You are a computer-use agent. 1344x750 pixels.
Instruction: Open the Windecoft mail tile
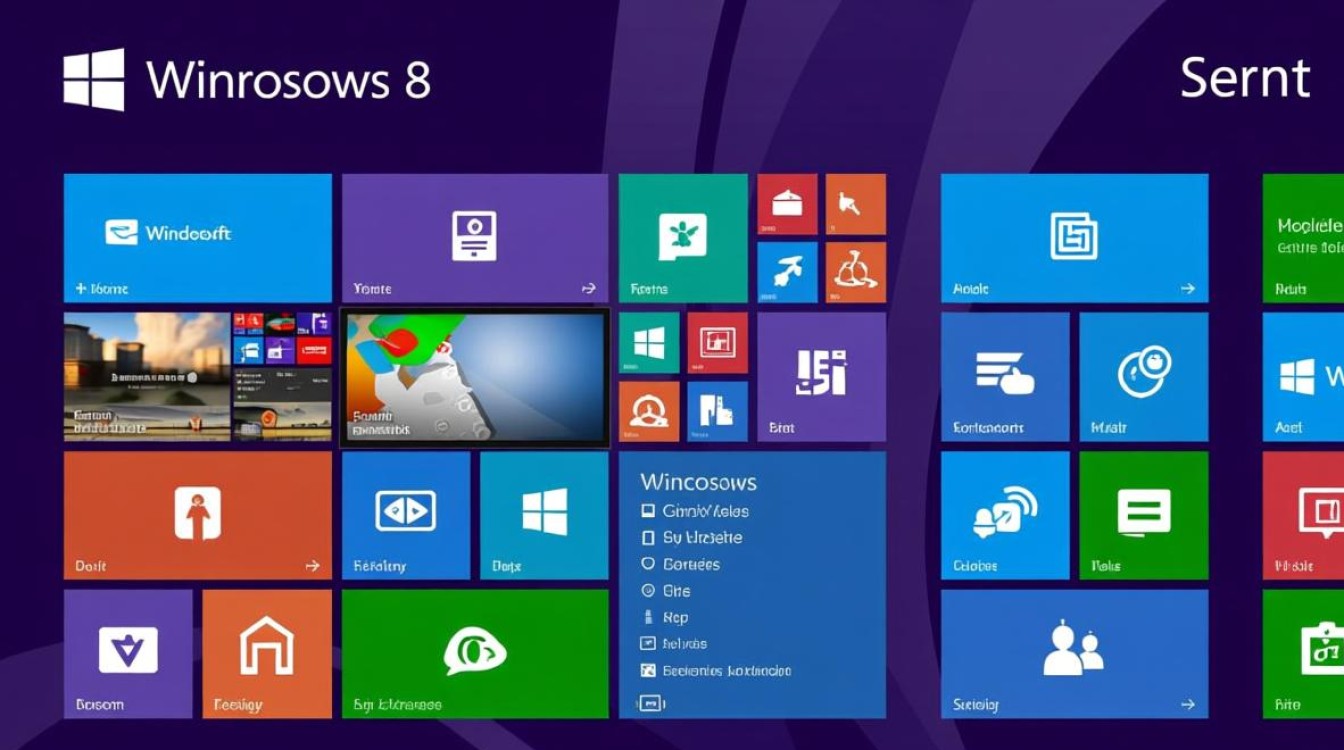(197, 235)
